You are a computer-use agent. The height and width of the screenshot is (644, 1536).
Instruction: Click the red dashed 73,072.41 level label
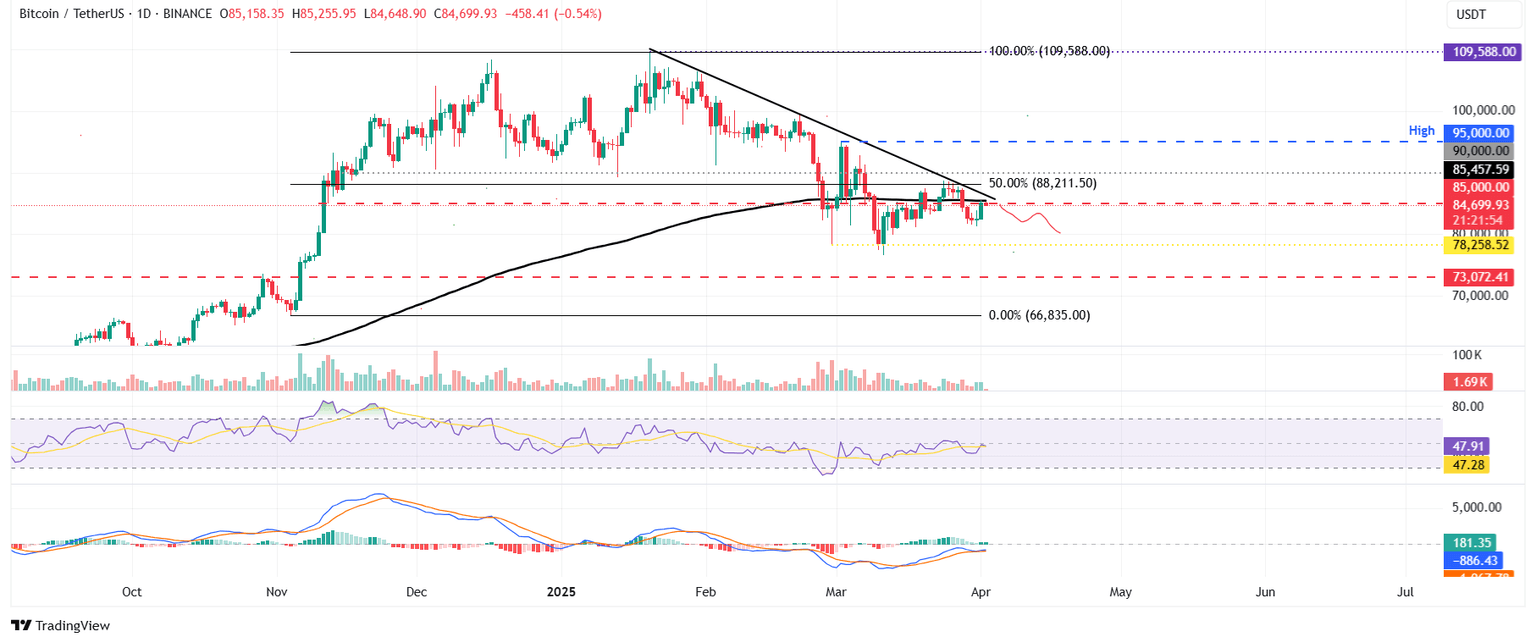point(1480,277)
